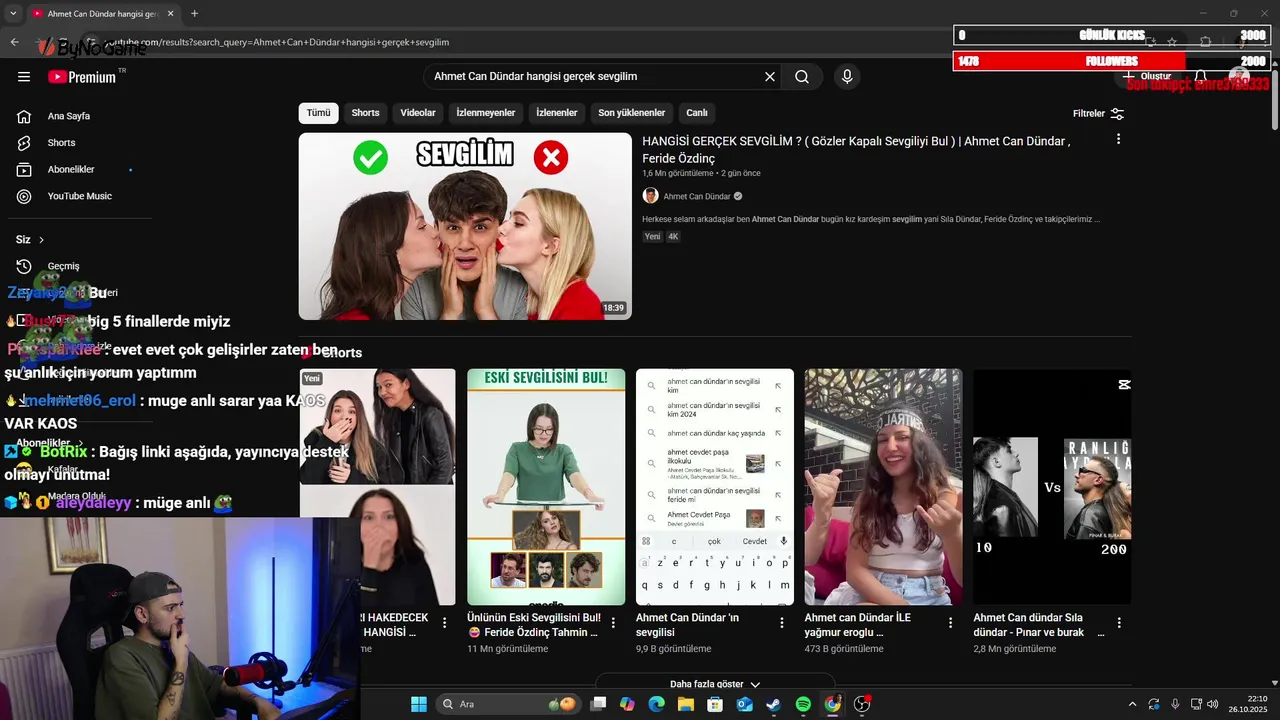Open Shorts from the sidebar
Viewport: 1280px width, 720px height.
click(62, 143)
